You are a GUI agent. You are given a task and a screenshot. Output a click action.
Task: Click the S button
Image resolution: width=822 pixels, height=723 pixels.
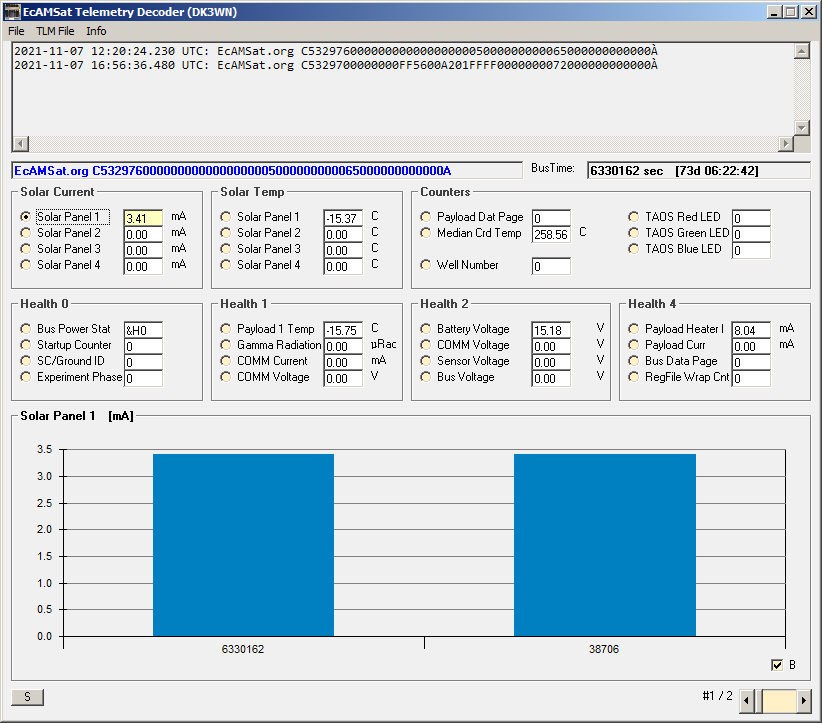click(27, 697)
